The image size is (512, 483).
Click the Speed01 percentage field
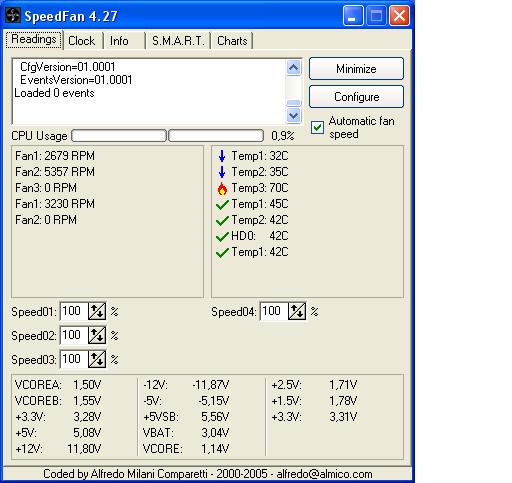tap(74, 311)
